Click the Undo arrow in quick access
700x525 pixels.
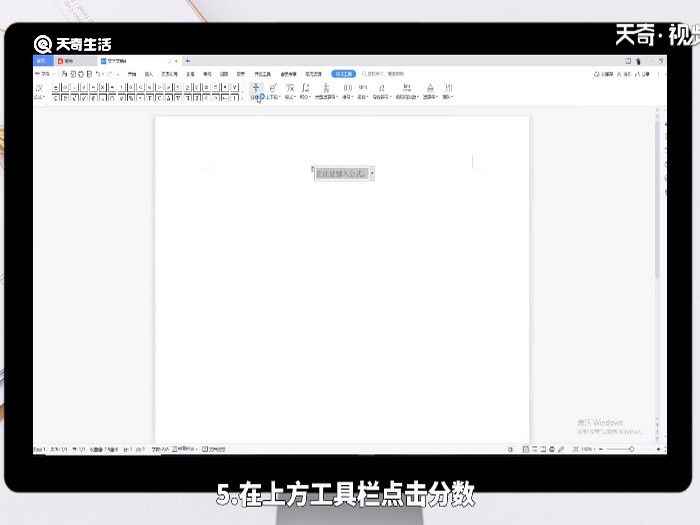98,74
